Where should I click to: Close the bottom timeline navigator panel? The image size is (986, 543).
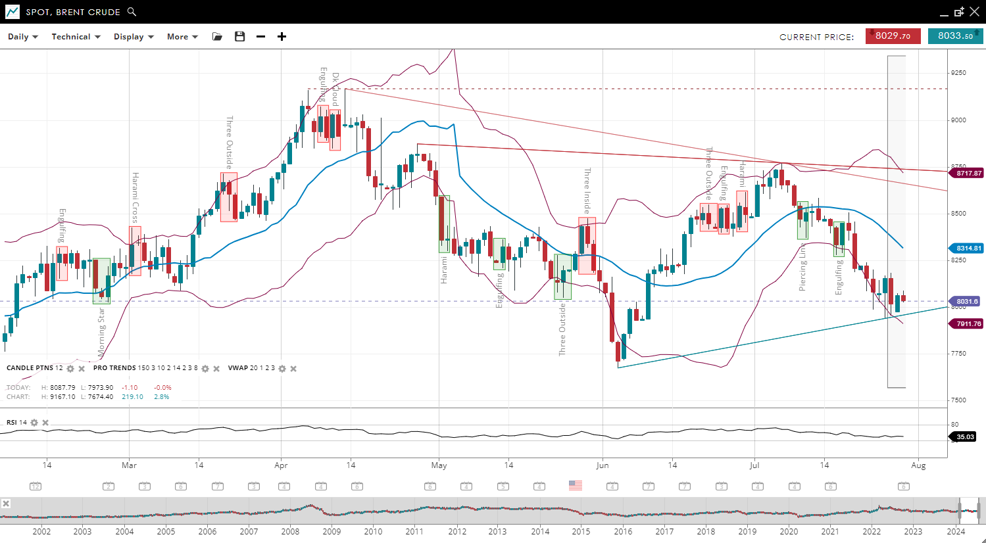tap(6, 504)
